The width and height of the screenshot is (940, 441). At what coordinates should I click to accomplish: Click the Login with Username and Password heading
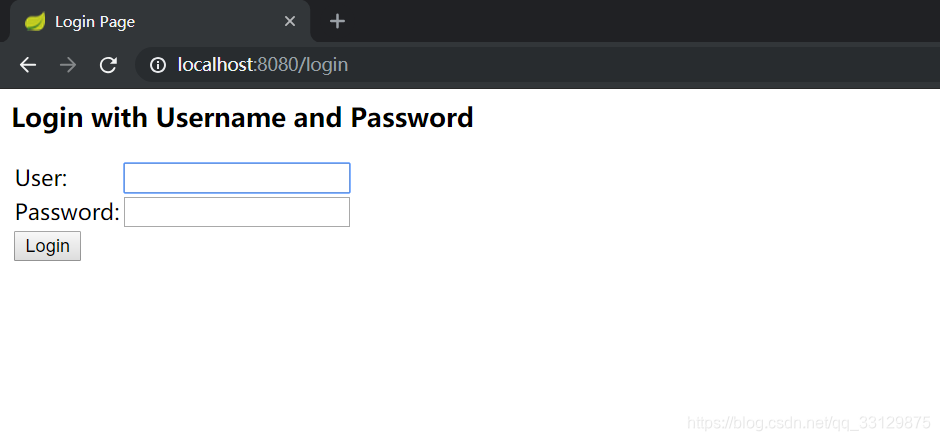(x=242, y=117)
